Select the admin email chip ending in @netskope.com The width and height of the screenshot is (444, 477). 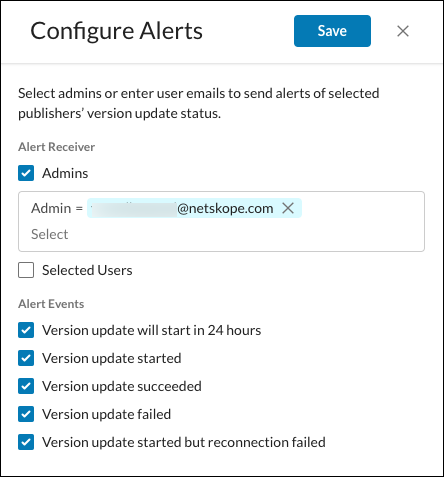pyautogui.click(x=194, y=208)
